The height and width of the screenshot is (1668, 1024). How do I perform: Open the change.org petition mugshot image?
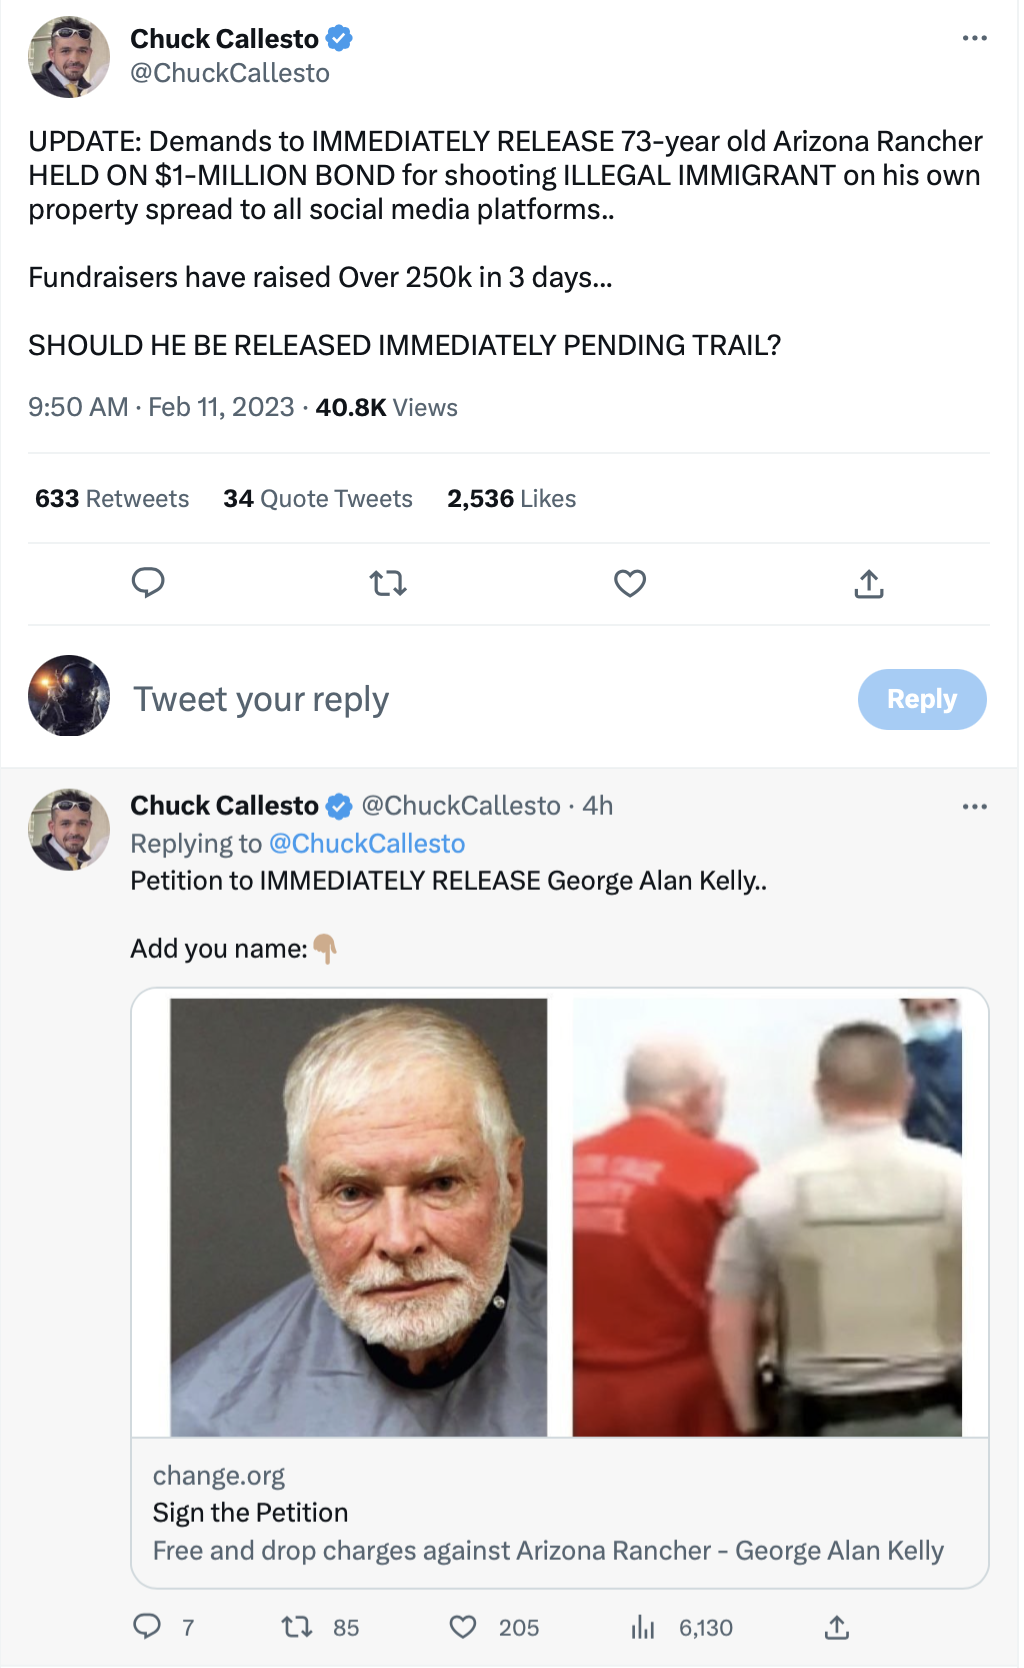pyautogui.click(x=359, y=1217)
